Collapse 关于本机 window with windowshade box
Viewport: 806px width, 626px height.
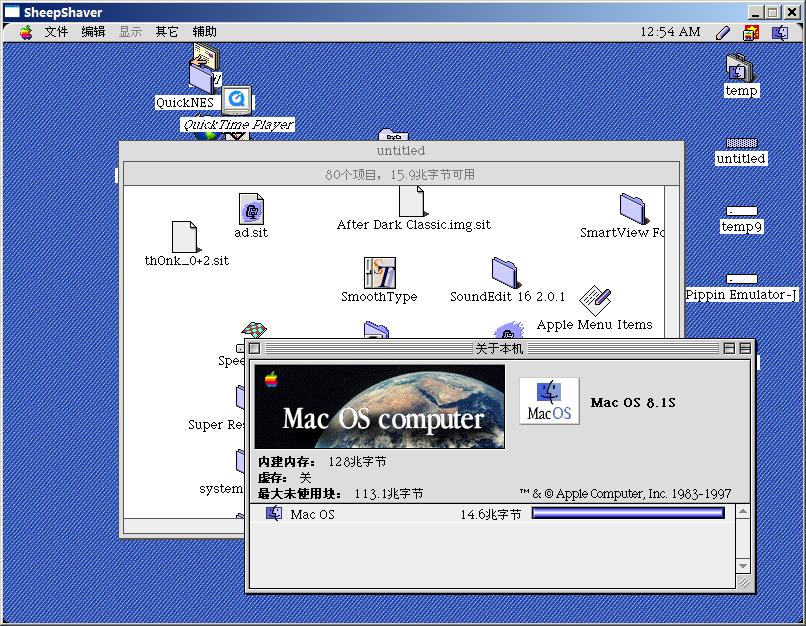point(745,348)
